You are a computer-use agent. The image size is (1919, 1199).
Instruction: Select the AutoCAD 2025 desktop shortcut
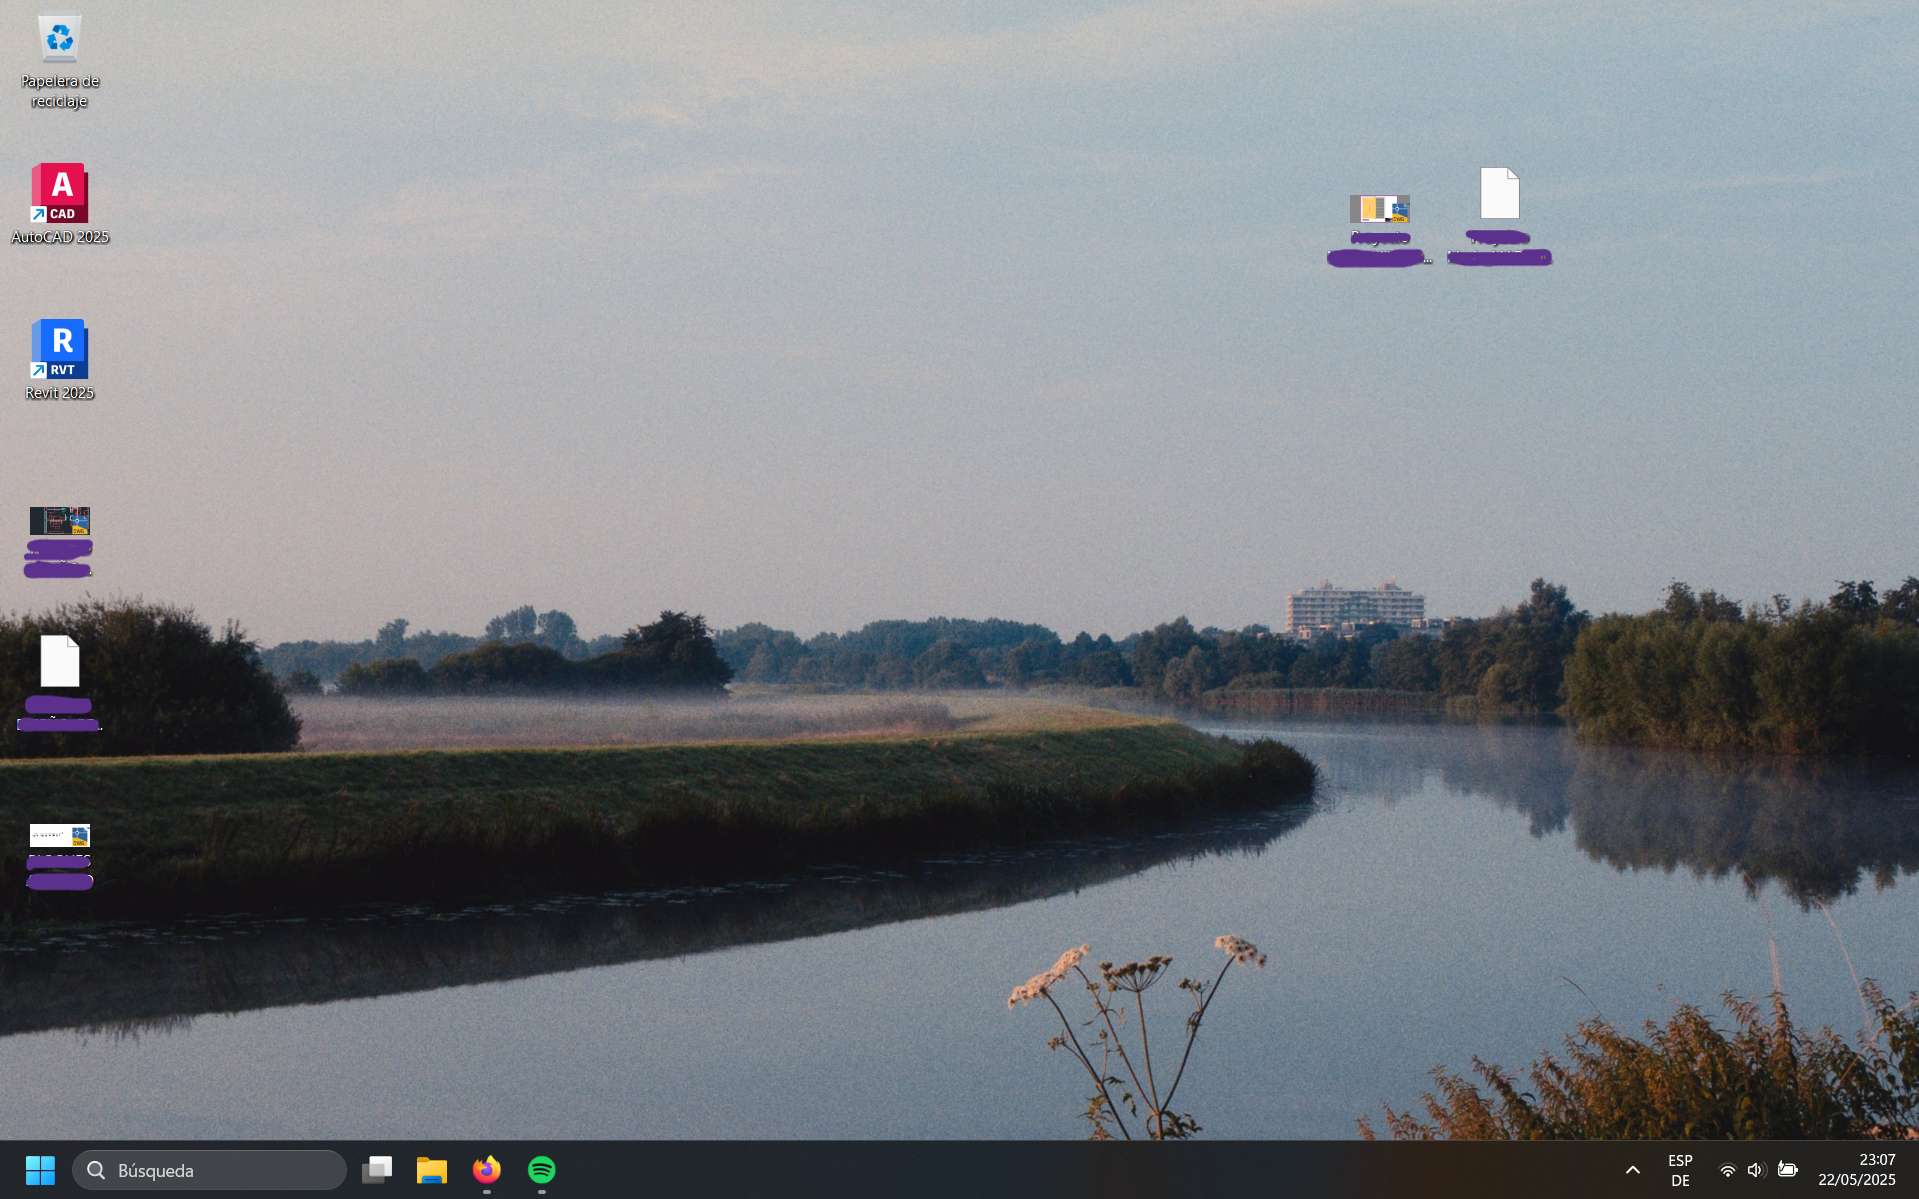pos(60,204)
